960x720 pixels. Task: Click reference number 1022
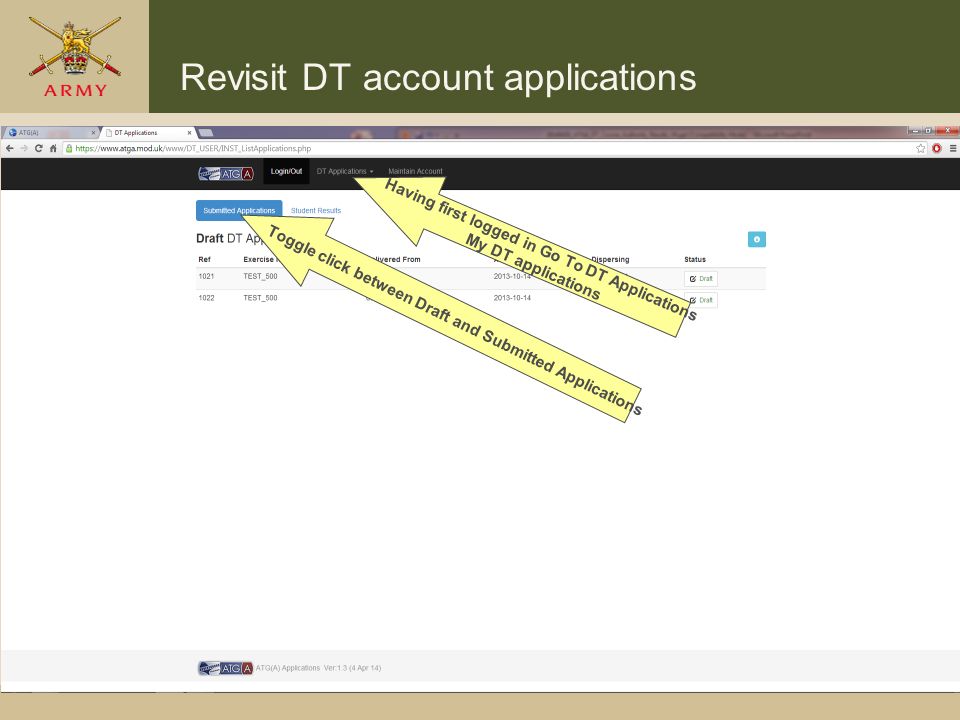coord(206,298)
